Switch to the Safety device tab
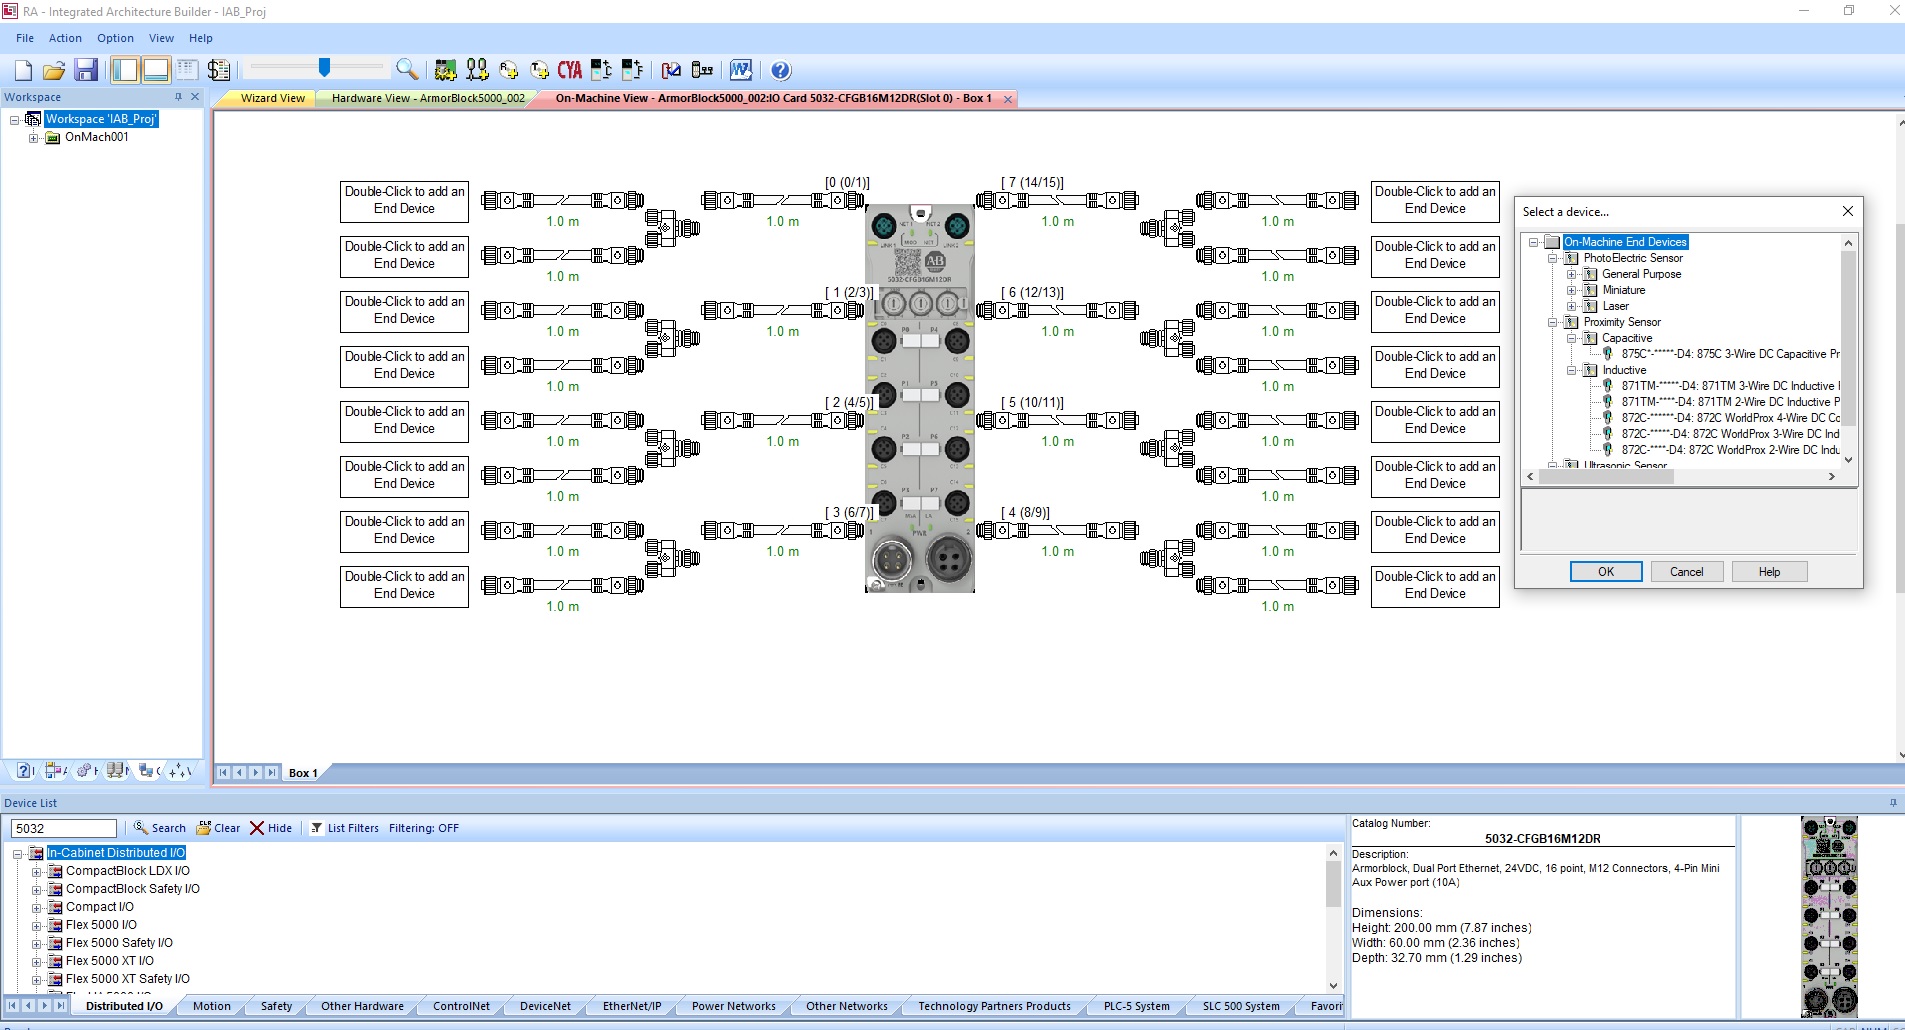The height and width of the screenshot is (1030, 1905). [x=276, y=1006]
